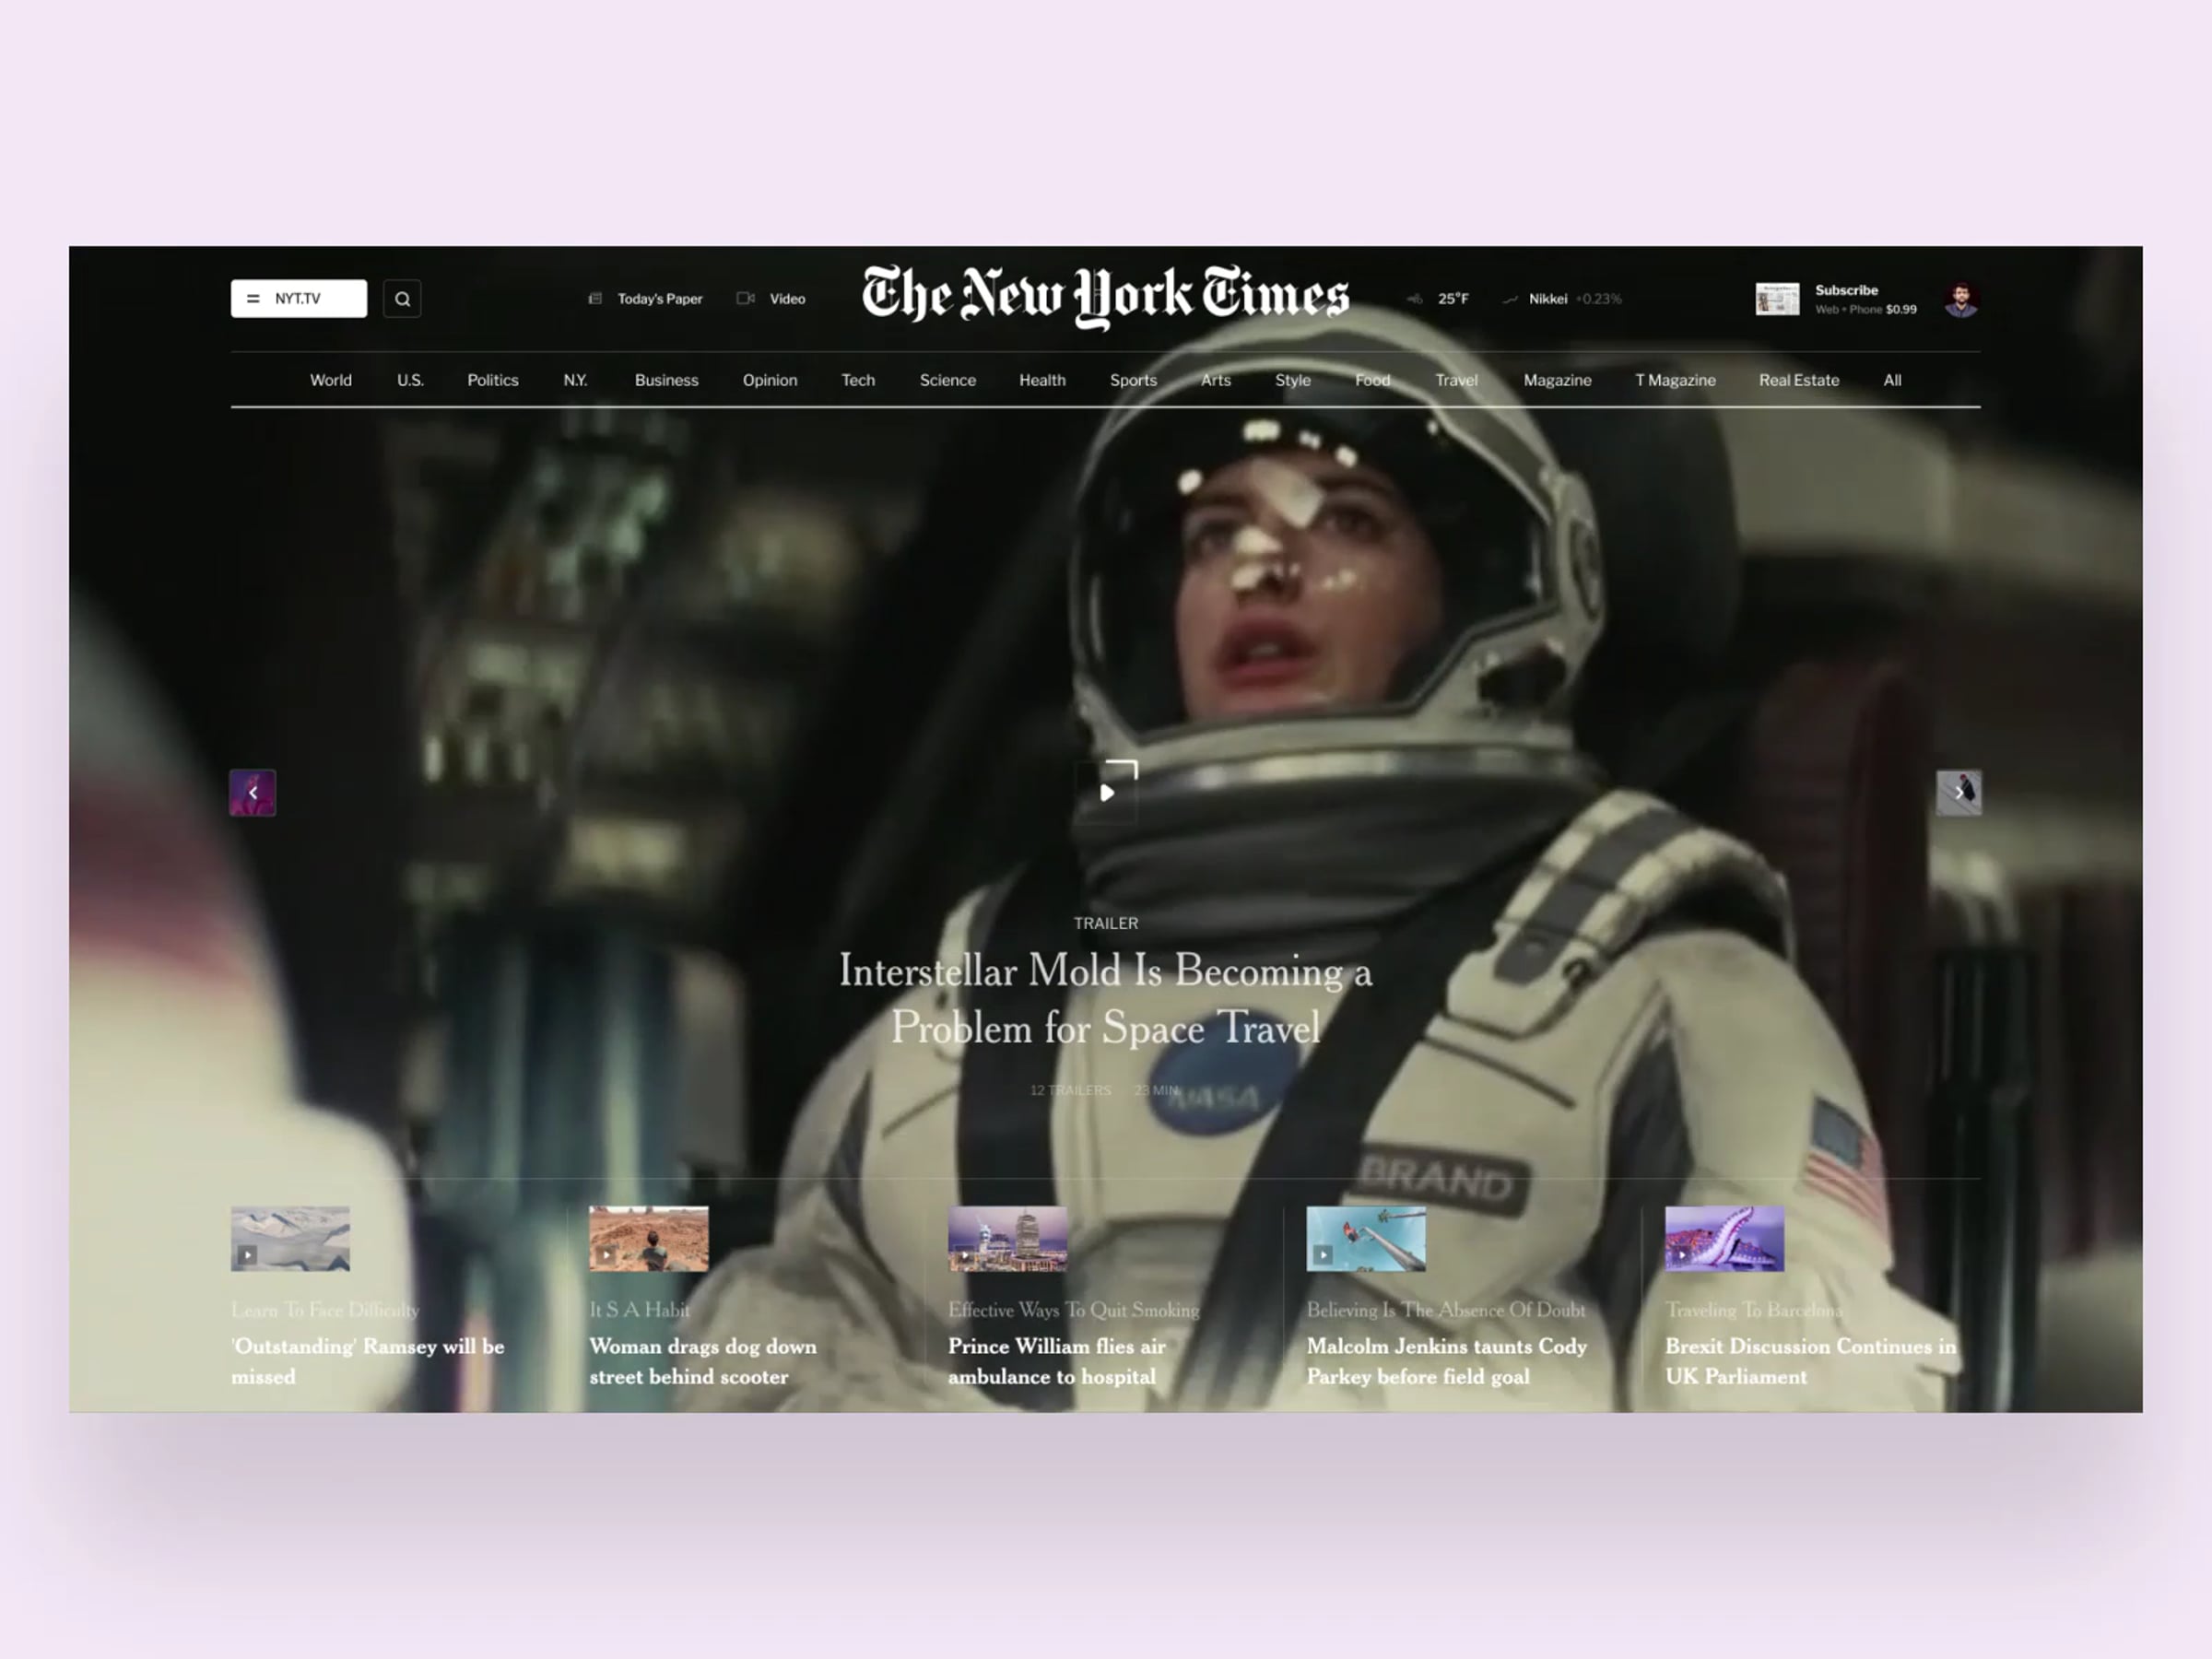Screen dimensions: 2212x1659
Task: Open 'Outstanding' Ramsey will be missed headline
Action: (x=368, y=1361)
